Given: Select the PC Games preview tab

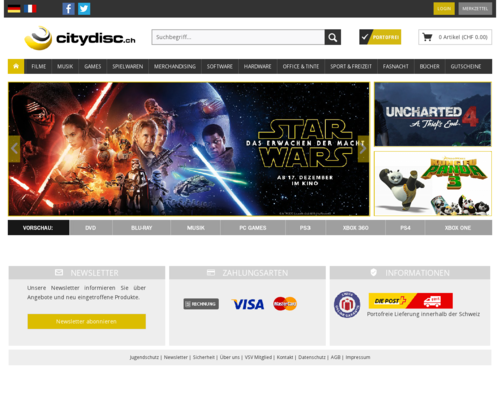Looking at the screenshot, I should click(253, 228).
